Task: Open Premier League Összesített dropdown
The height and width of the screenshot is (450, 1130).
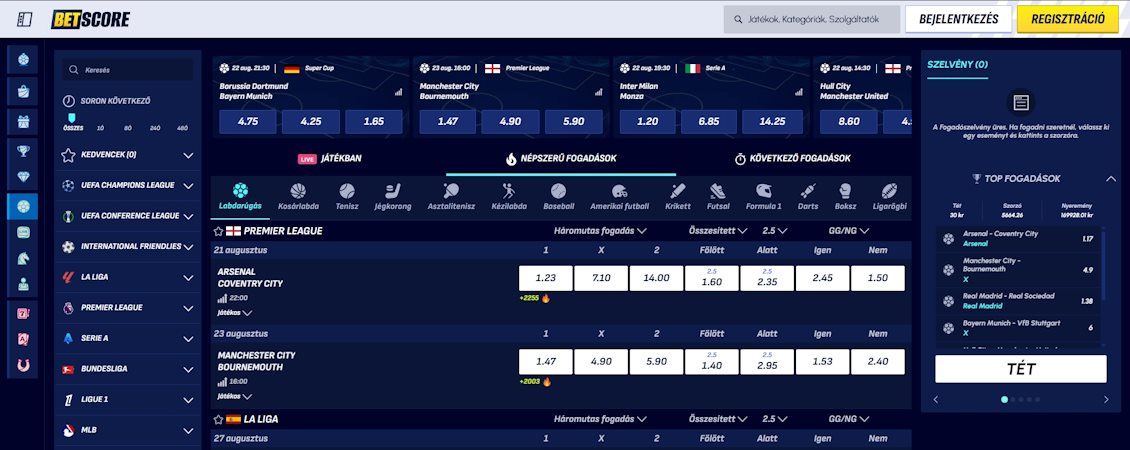Action: [x=718, y=231]
